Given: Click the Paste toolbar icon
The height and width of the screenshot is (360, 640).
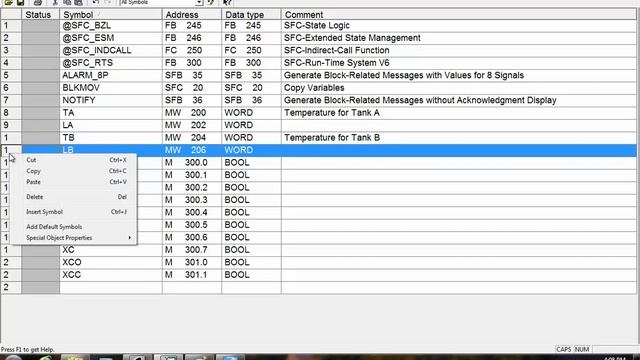Looking at the screenshot, I should (x=79, y=2).
